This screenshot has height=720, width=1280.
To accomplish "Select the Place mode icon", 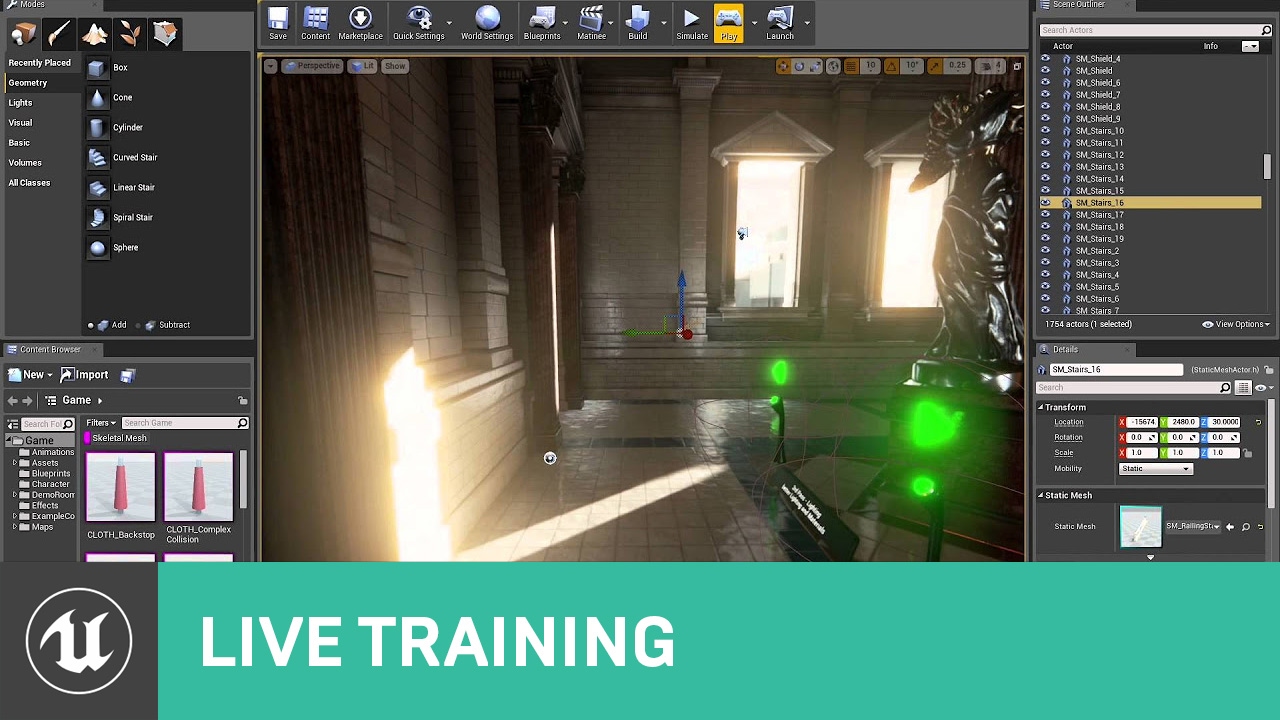I will tap(23, 34).
